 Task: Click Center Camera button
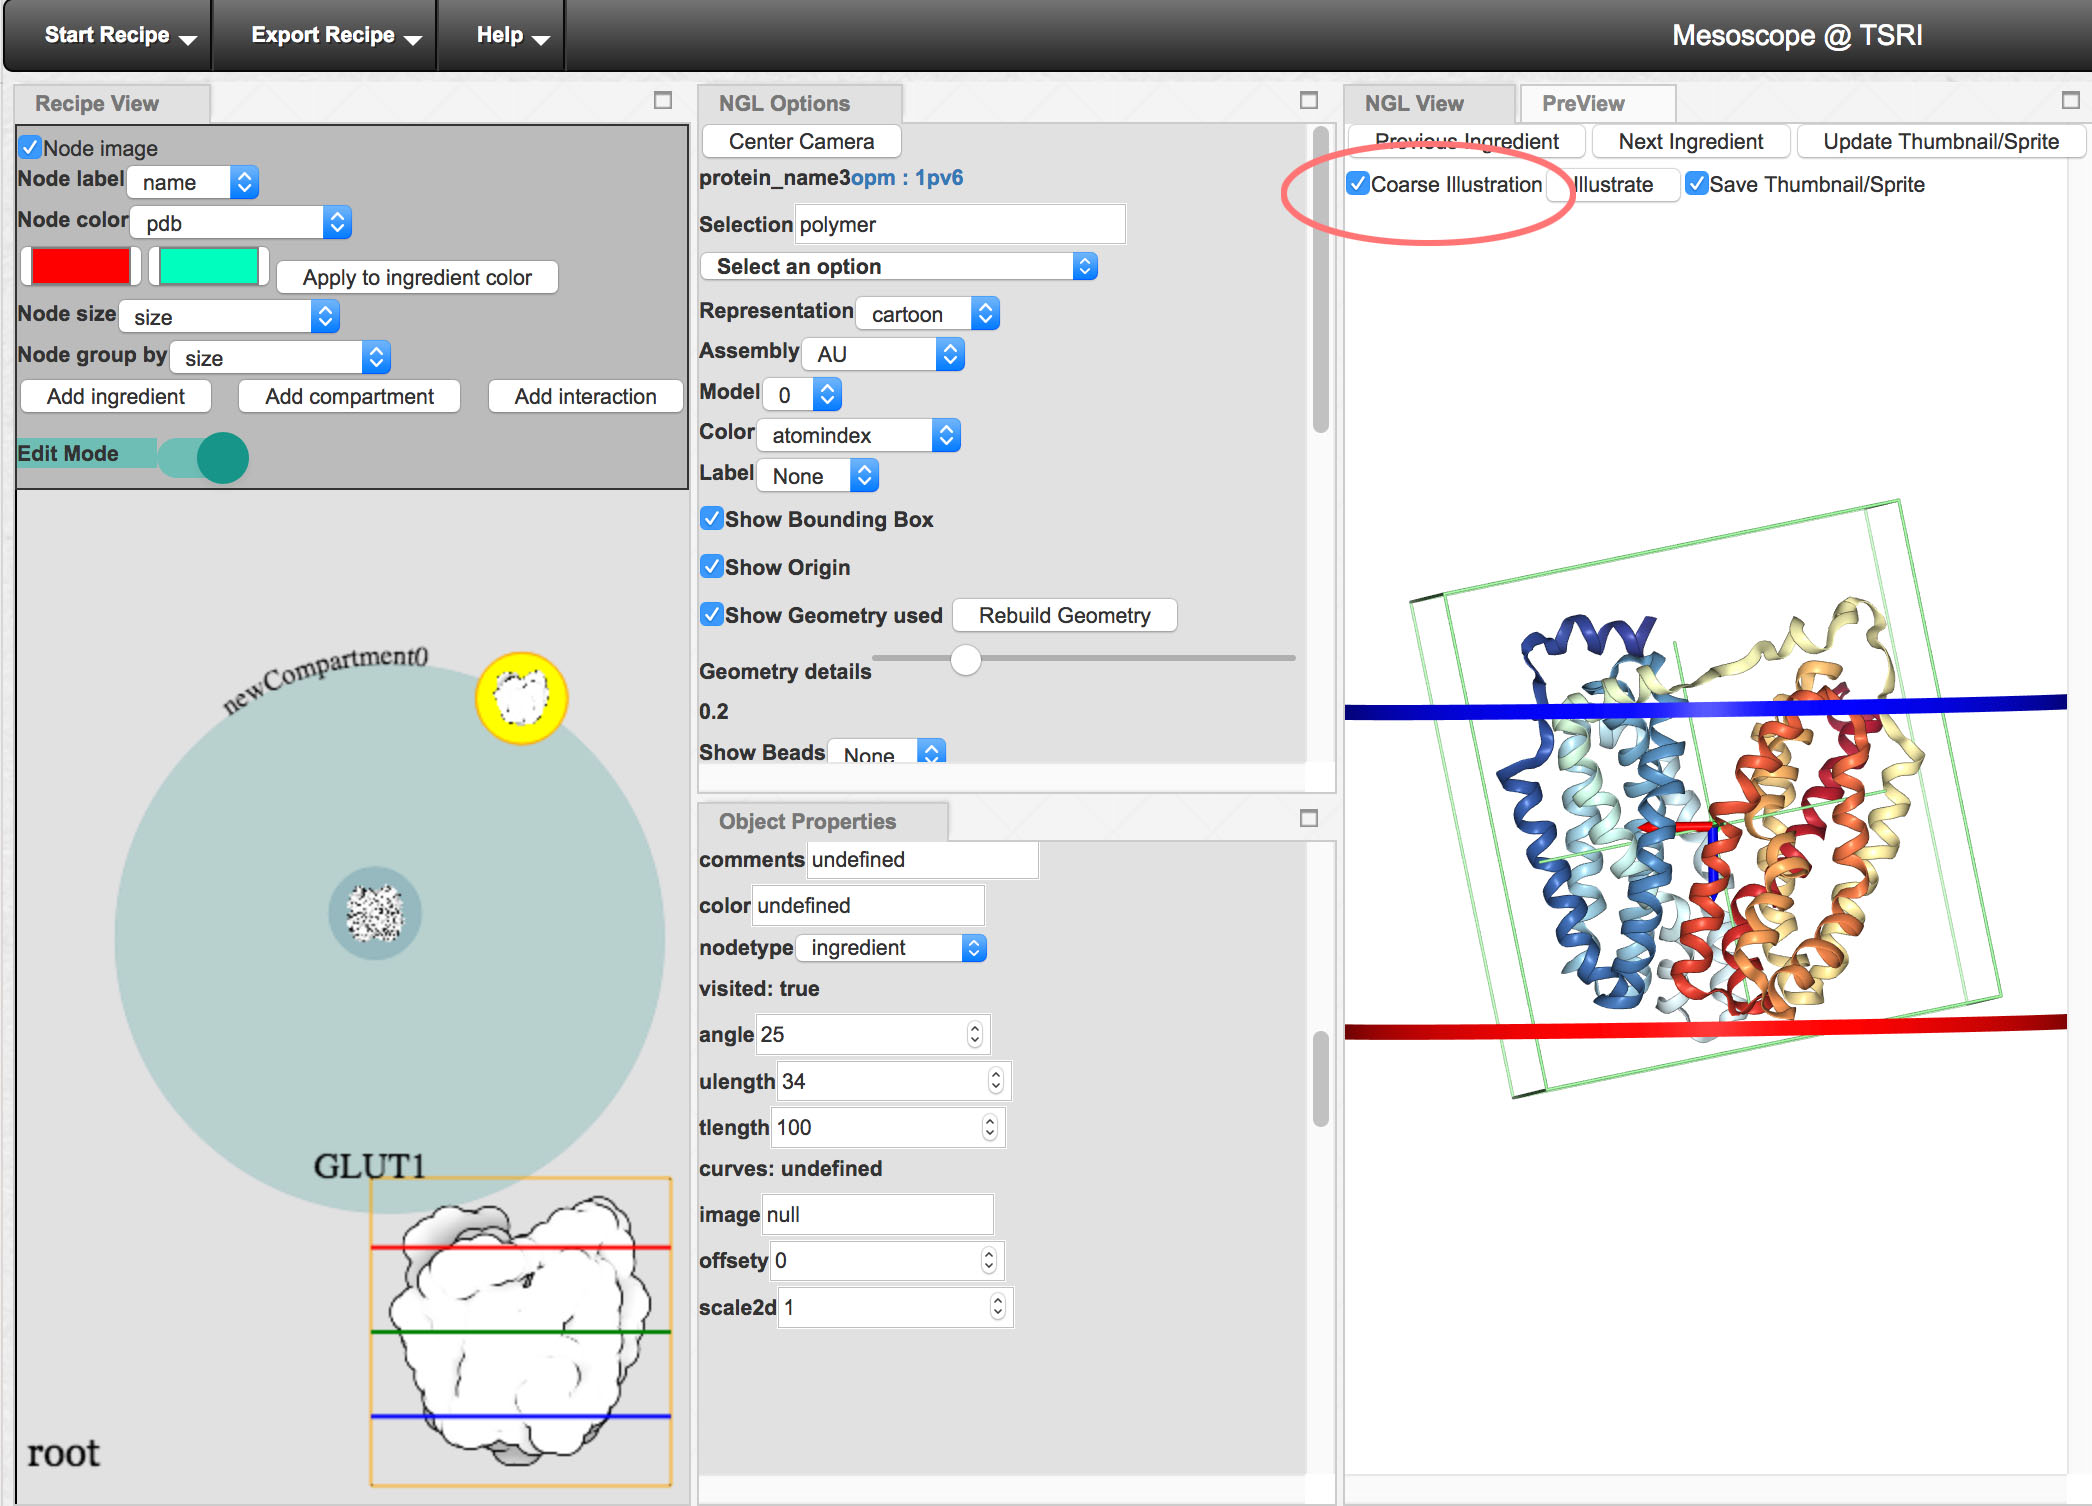(801, 142)
